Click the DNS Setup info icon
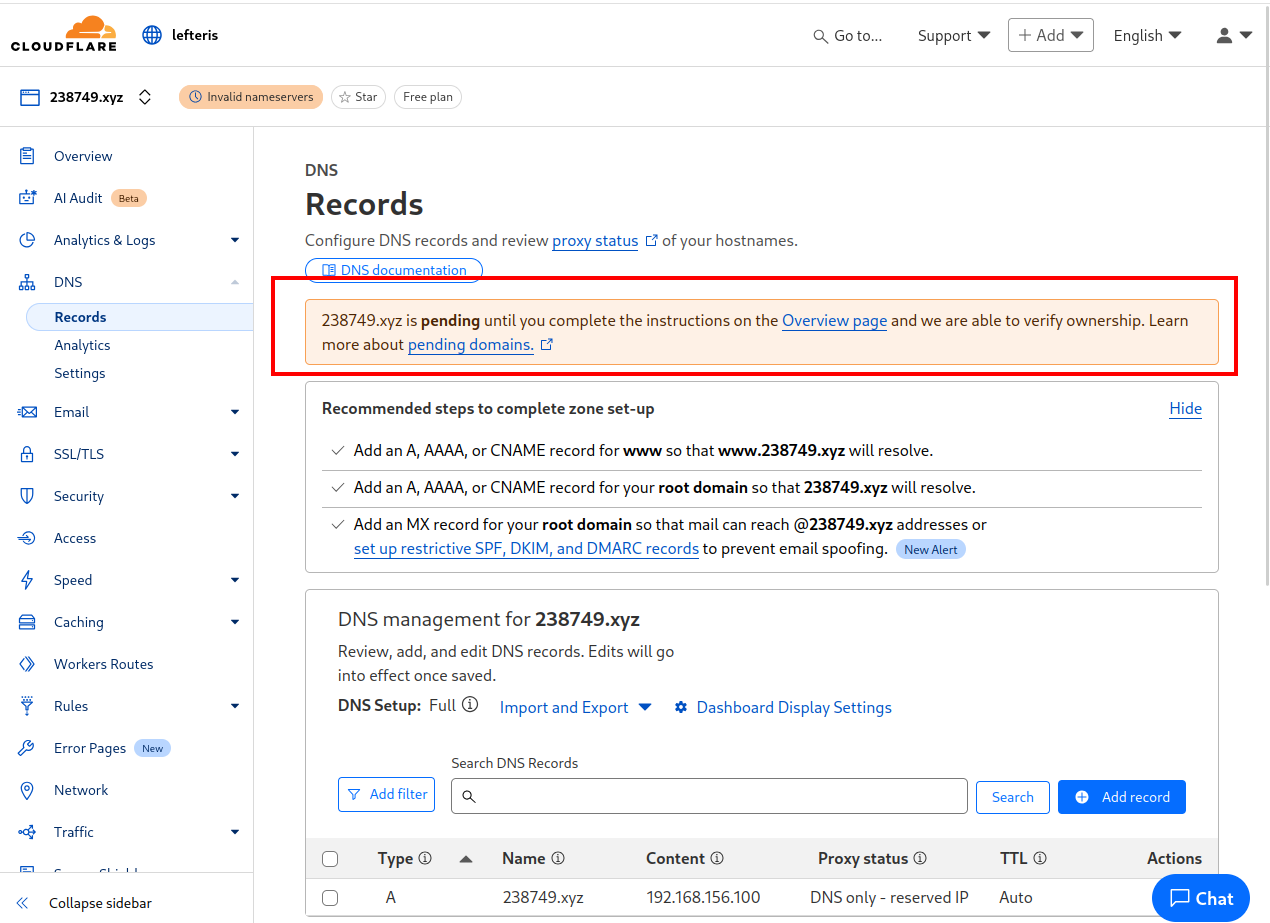The width and height of the screenshot is (1270, 923). click(x=470, y=705)
